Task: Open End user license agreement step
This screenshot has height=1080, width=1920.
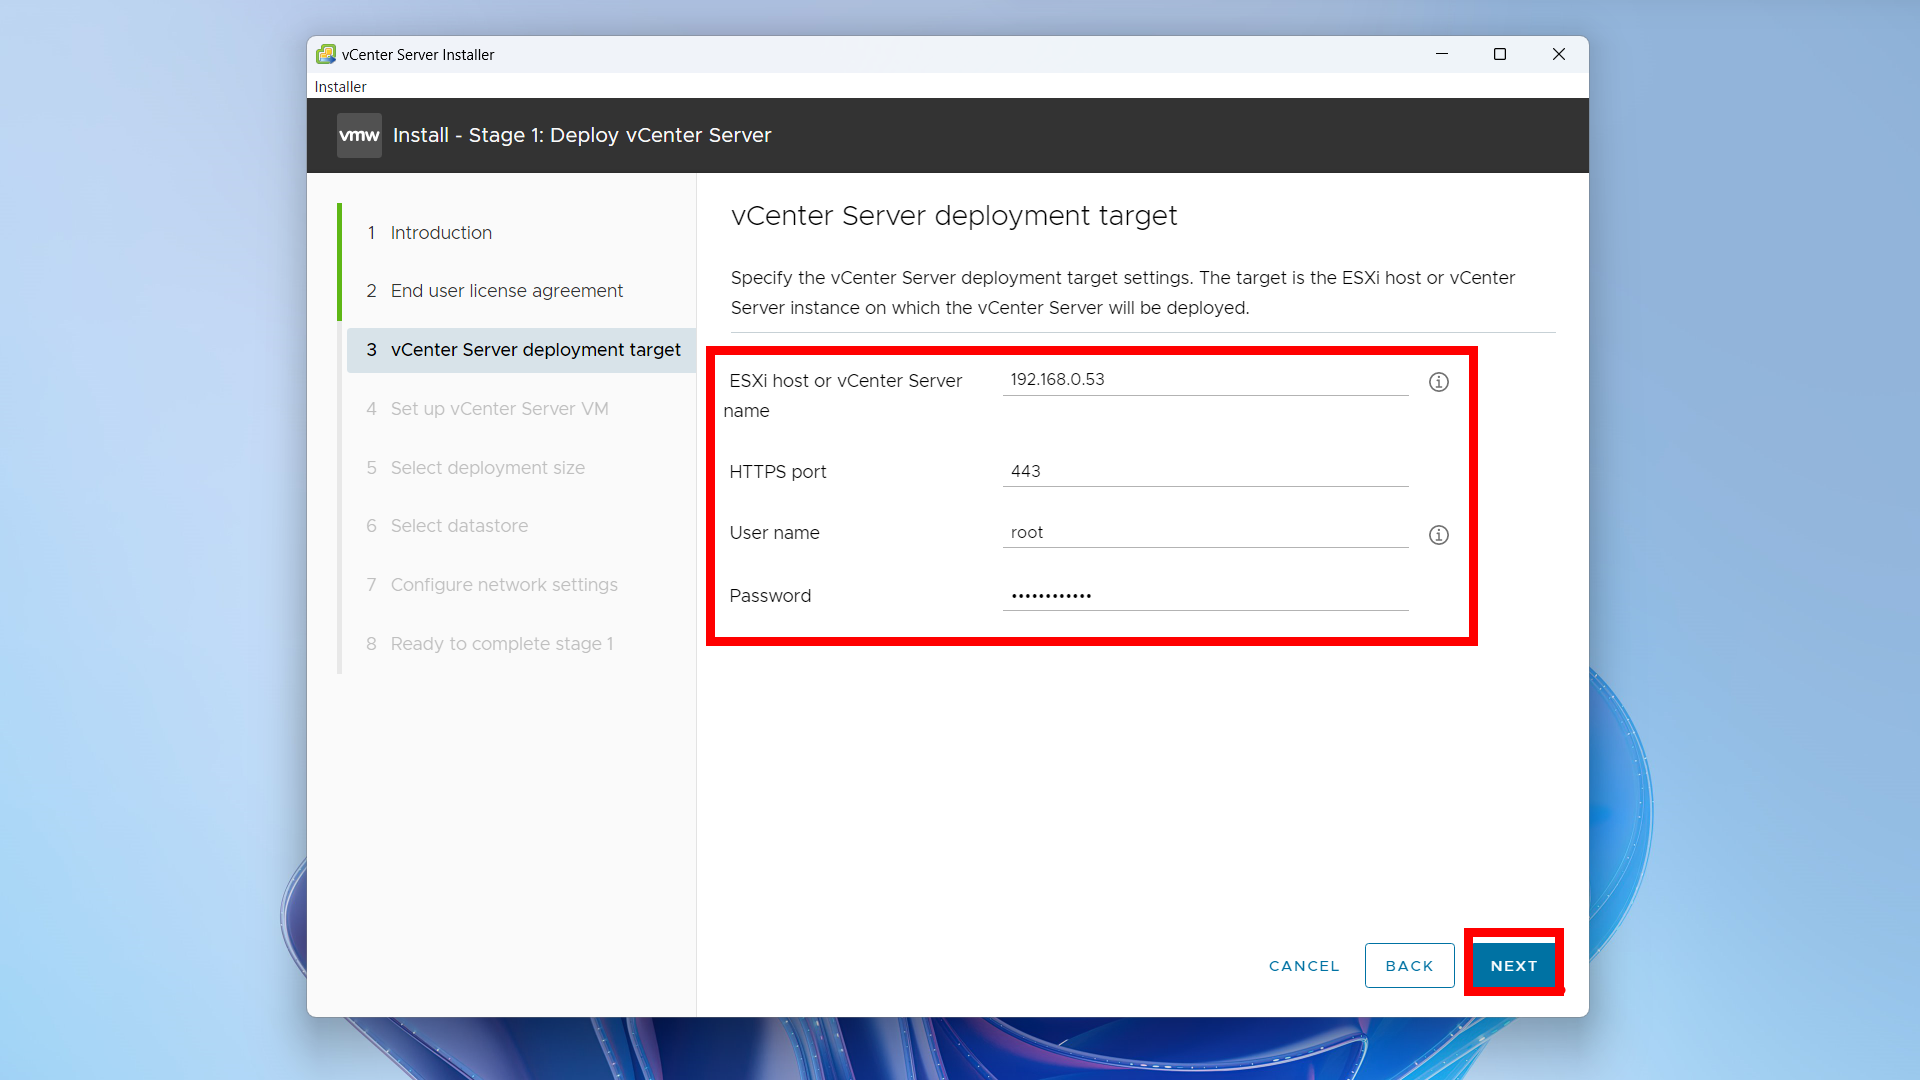Action: click(x=506, y=291)
